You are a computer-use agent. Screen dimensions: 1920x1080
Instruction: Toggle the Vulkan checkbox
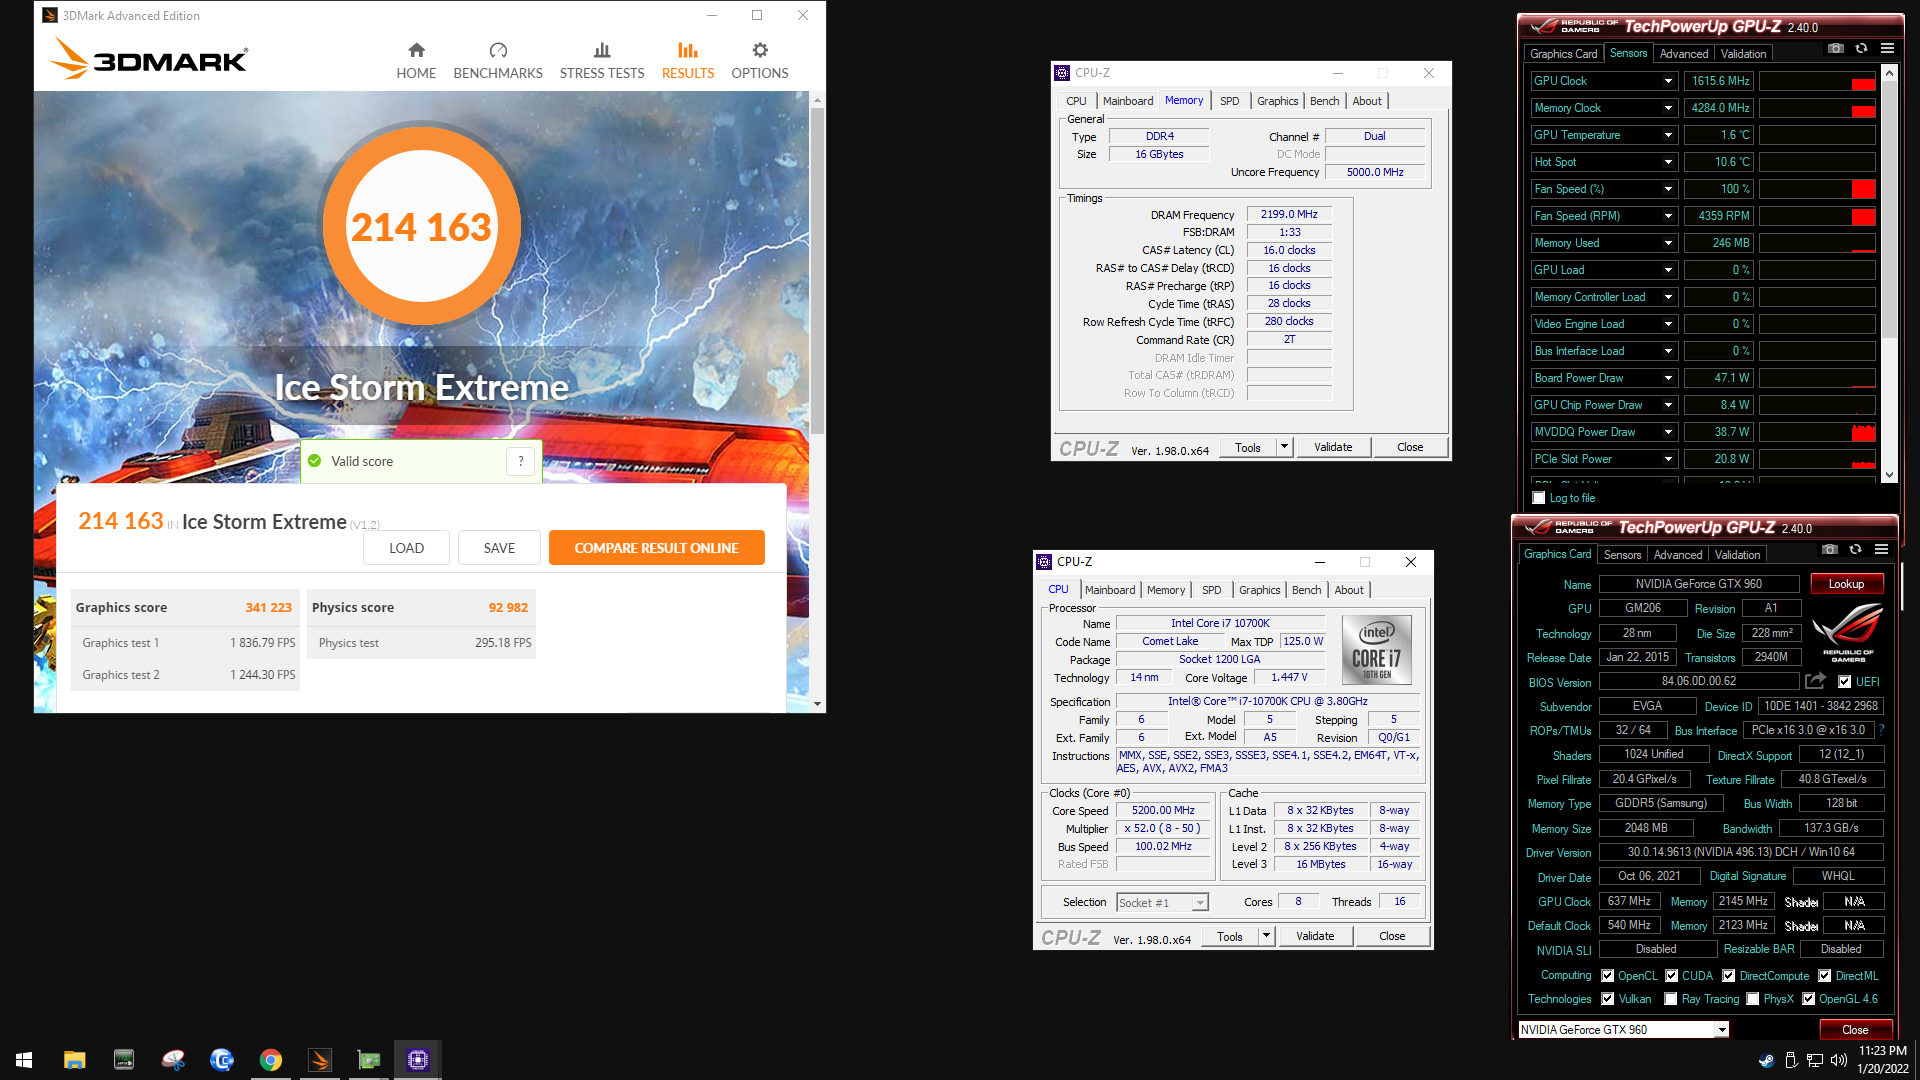[1607, 999]
